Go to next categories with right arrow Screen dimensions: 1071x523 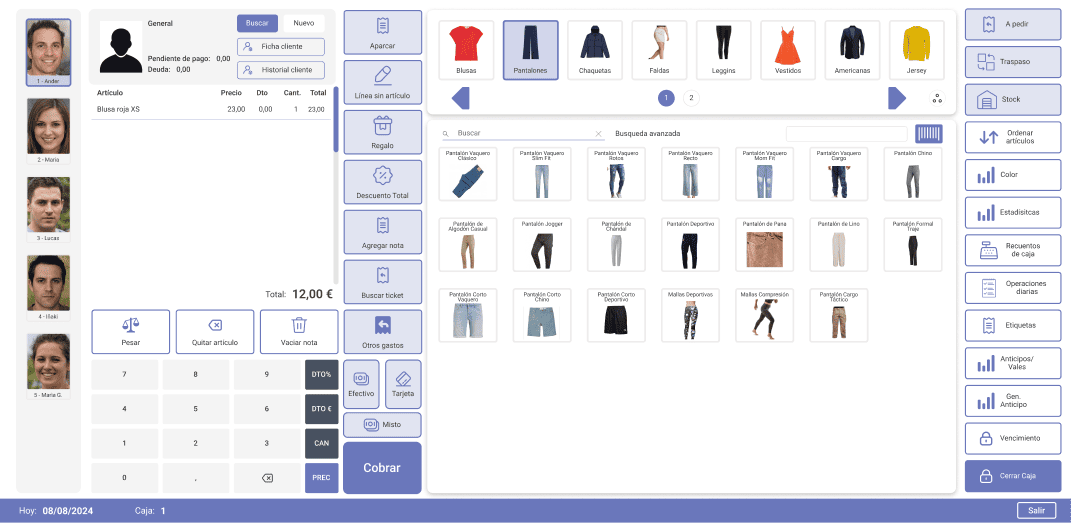(x=897, y=98)
